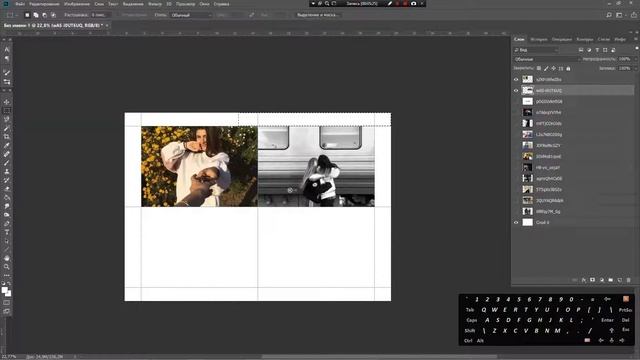Select the Pen tool
The width and height of the screenshot is (640, 360).
coord(7,224)
